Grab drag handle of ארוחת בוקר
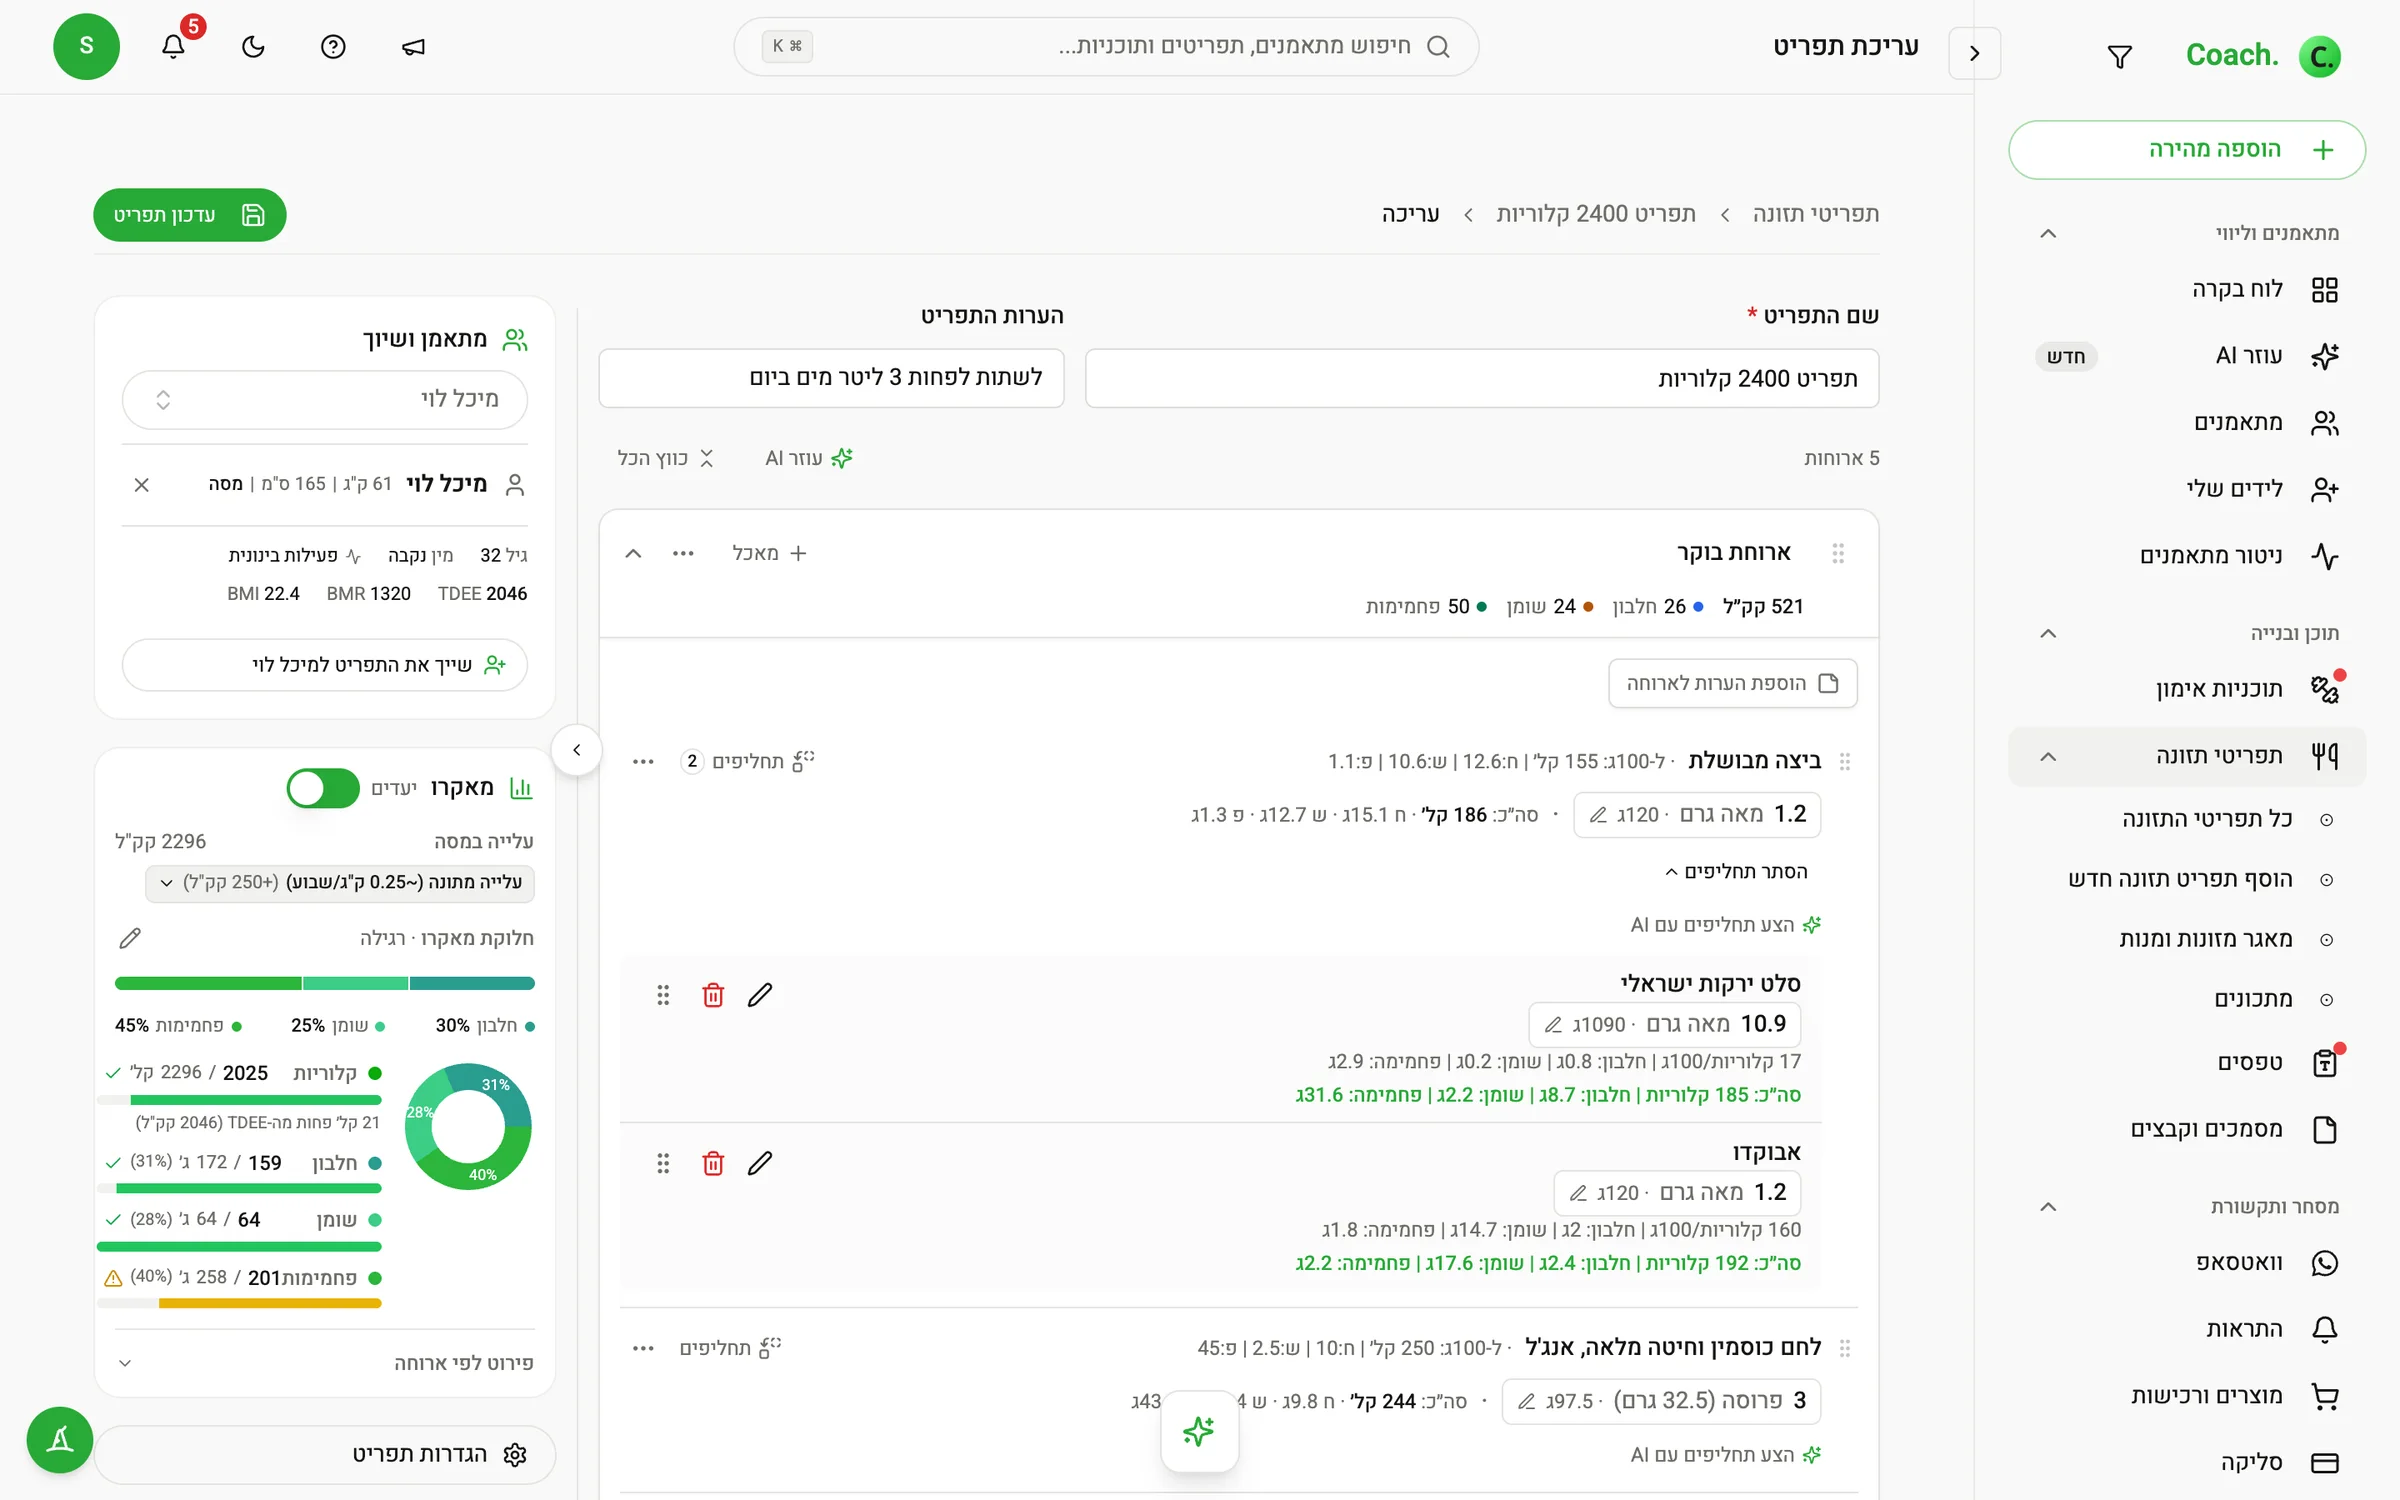 [x=1838, y=553]
